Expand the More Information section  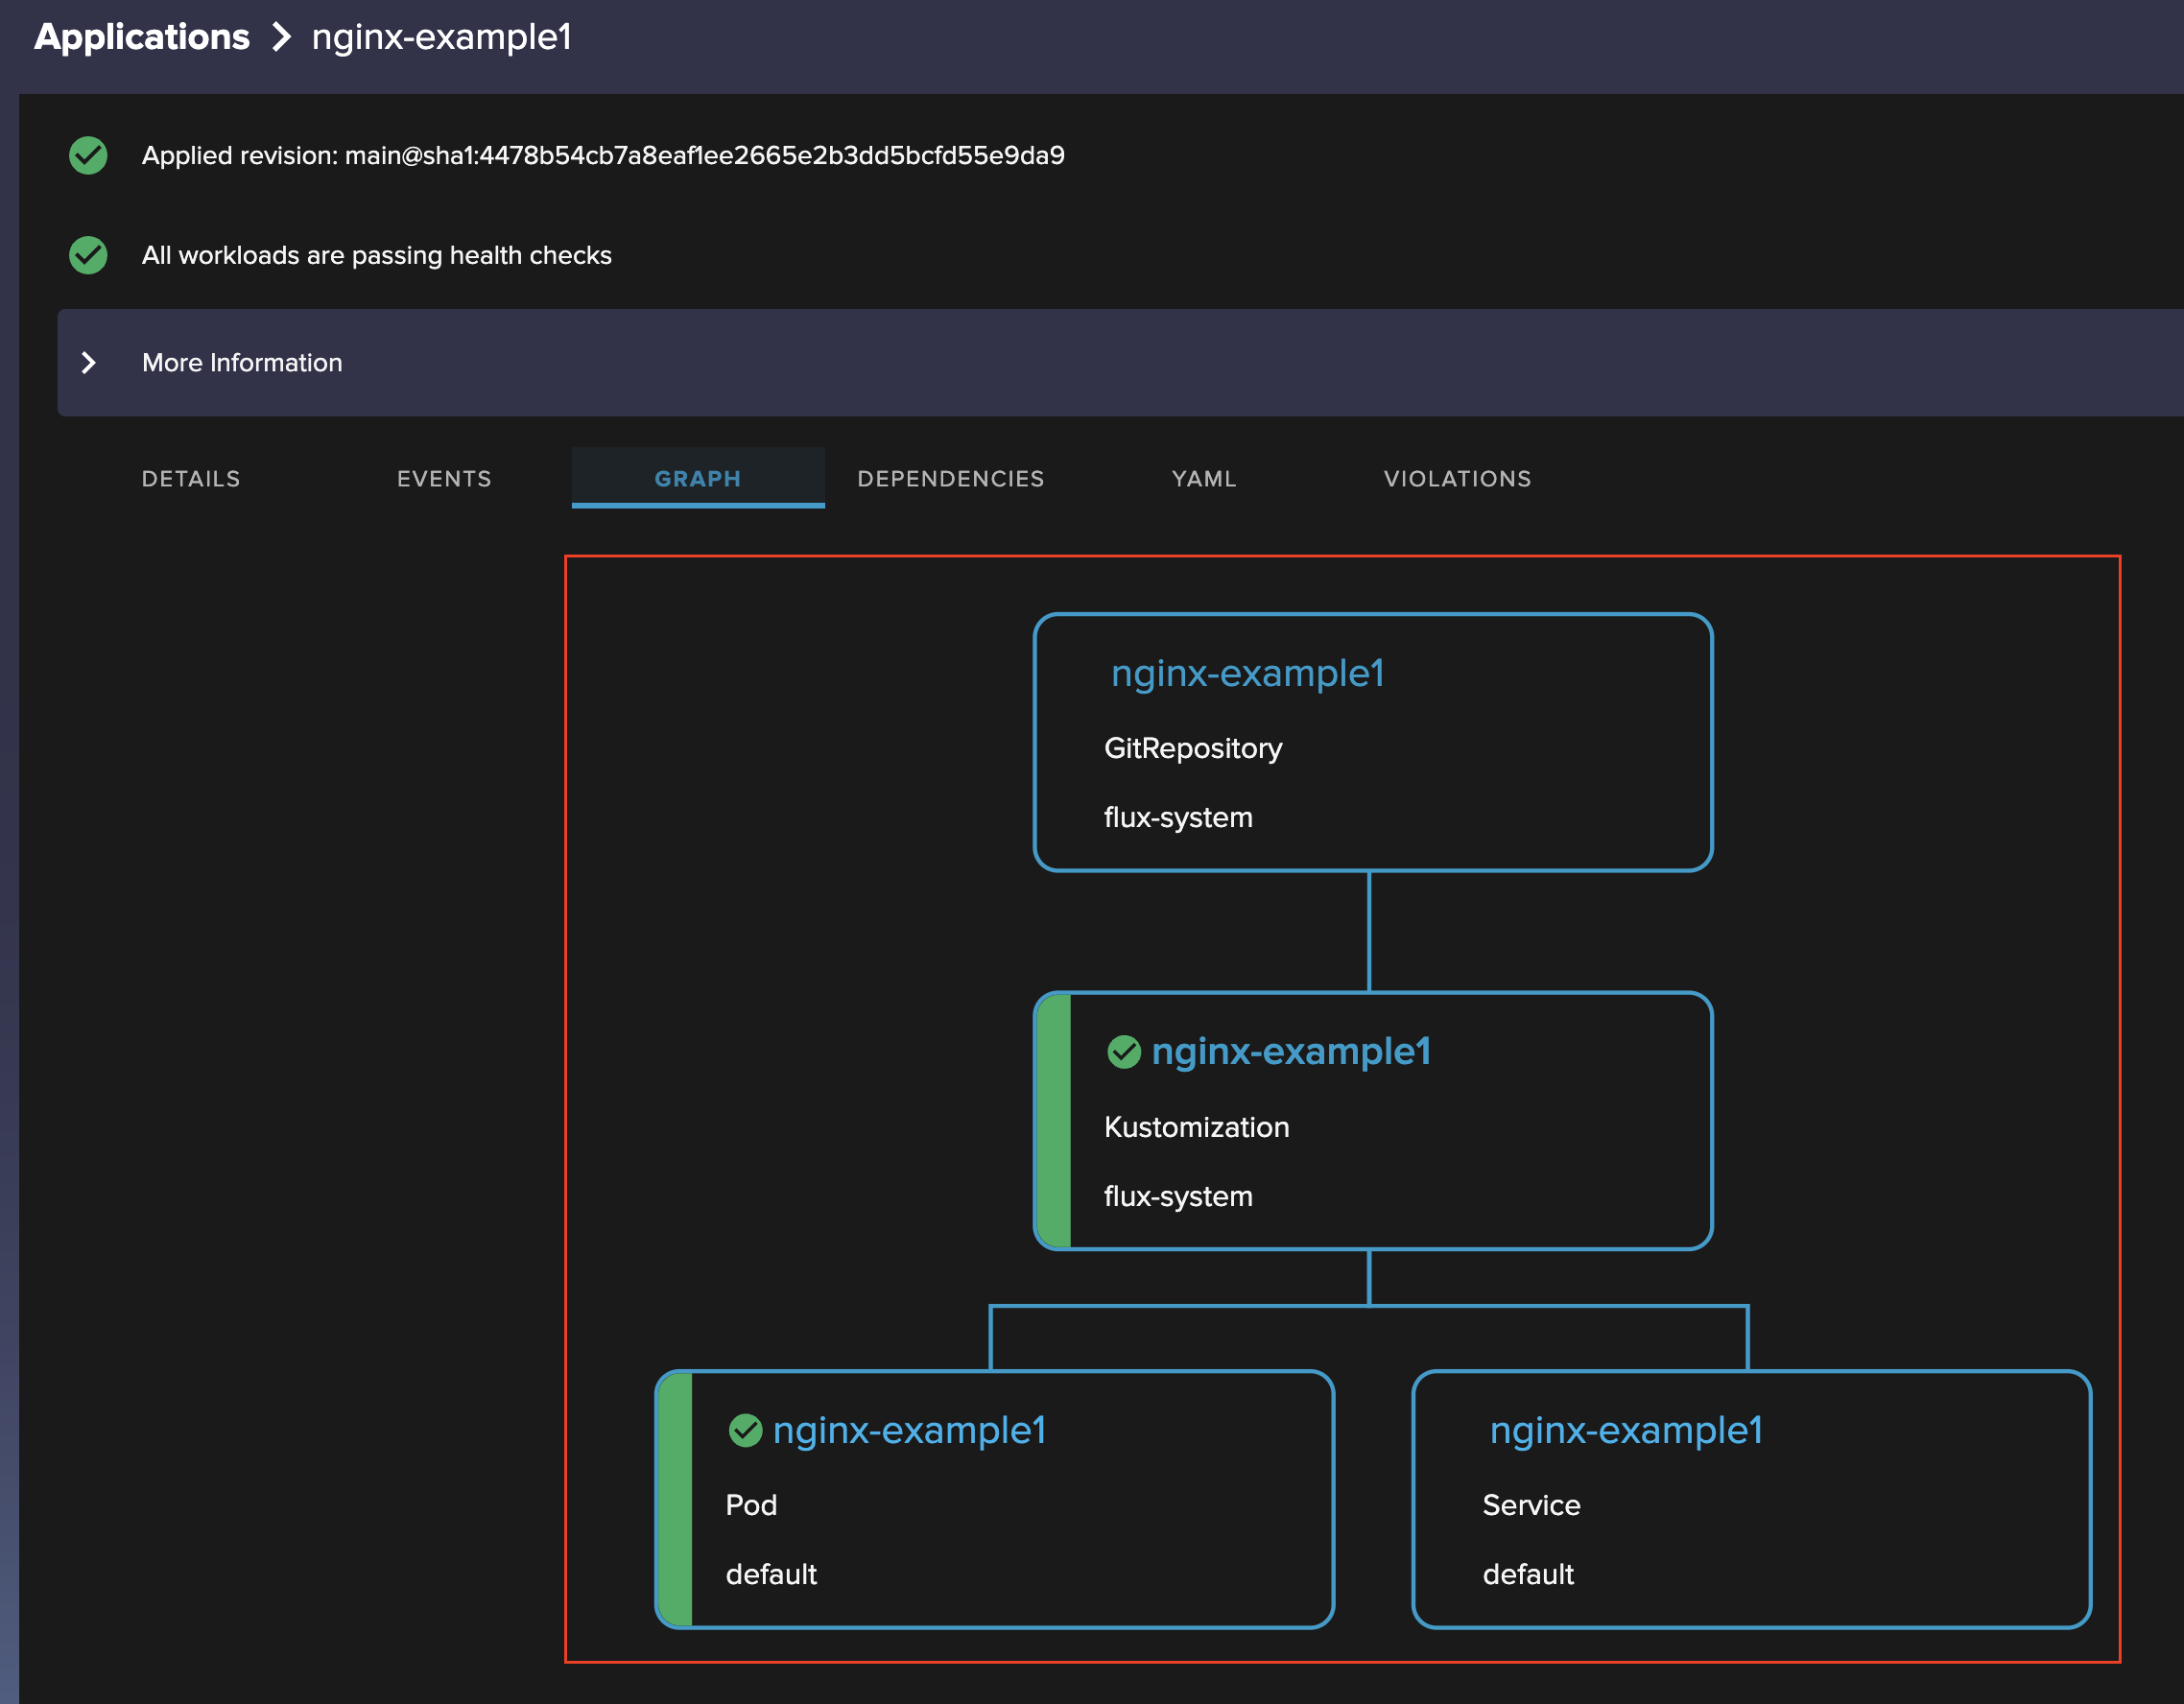click(242, 363)
